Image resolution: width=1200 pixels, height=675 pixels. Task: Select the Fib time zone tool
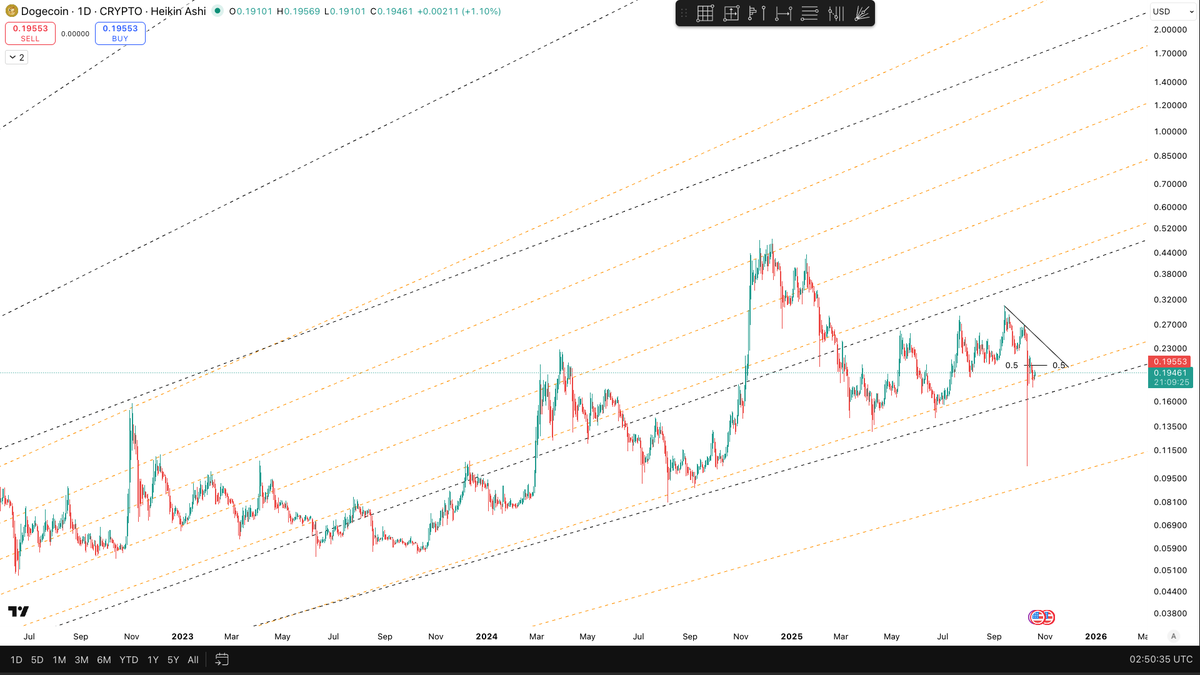coord(837,13)
